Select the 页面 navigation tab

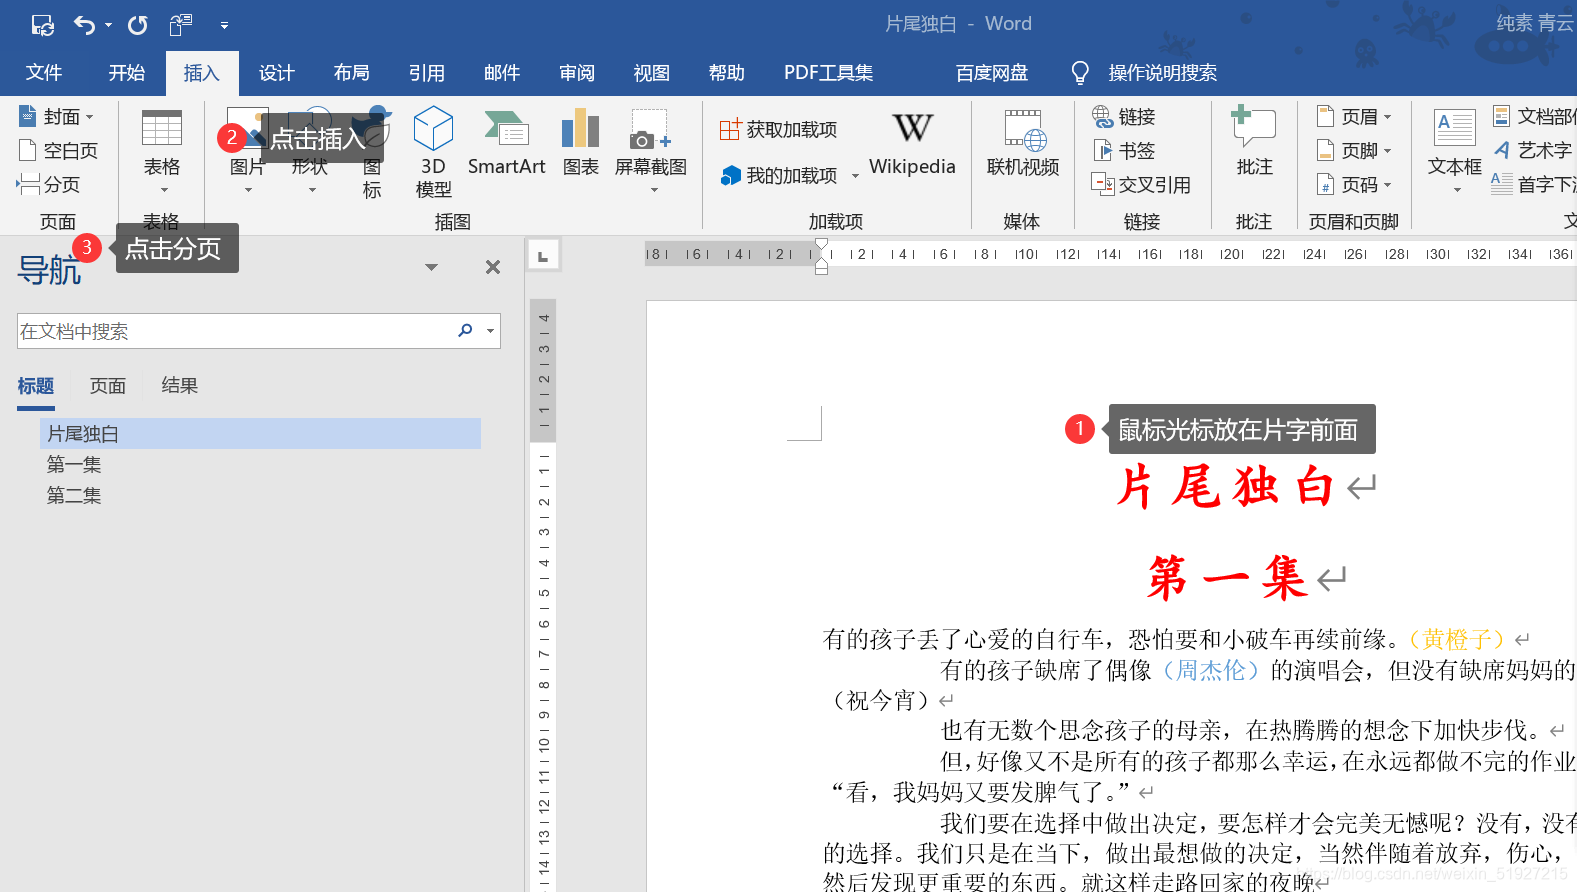point(108,386)
